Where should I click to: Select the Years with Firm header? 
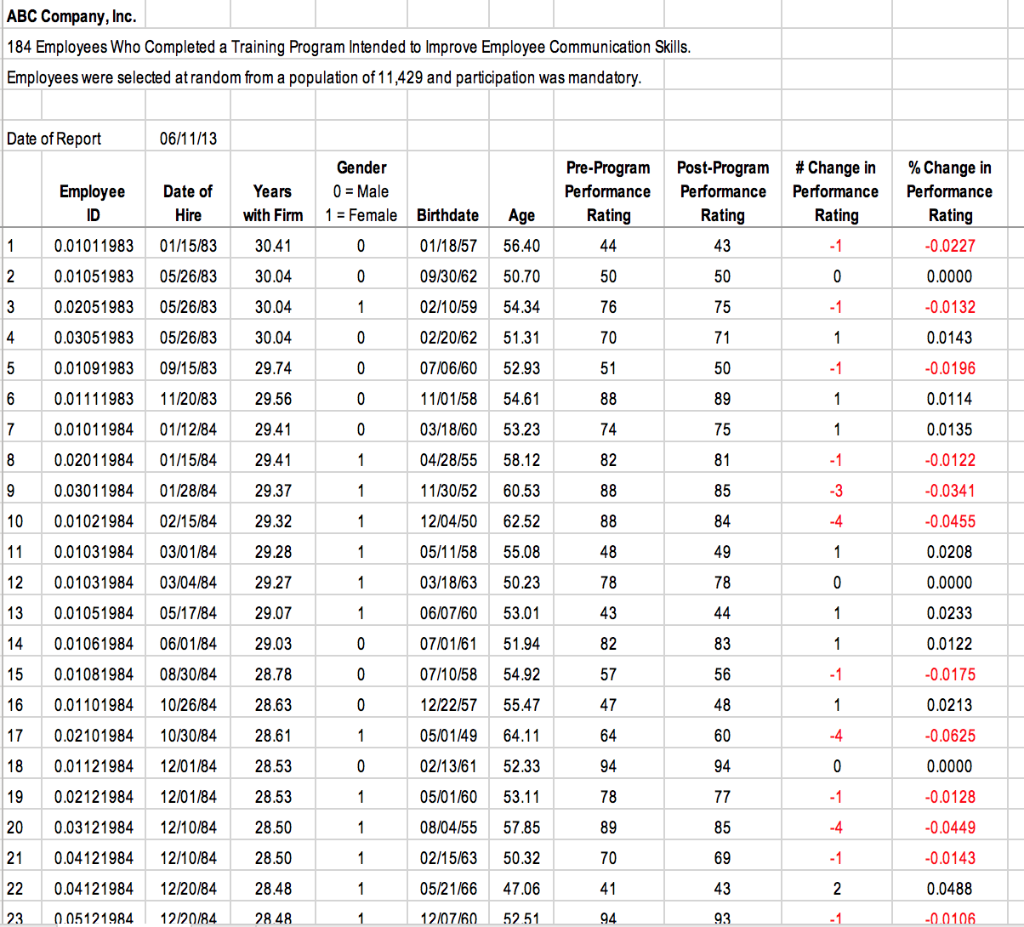273,203
